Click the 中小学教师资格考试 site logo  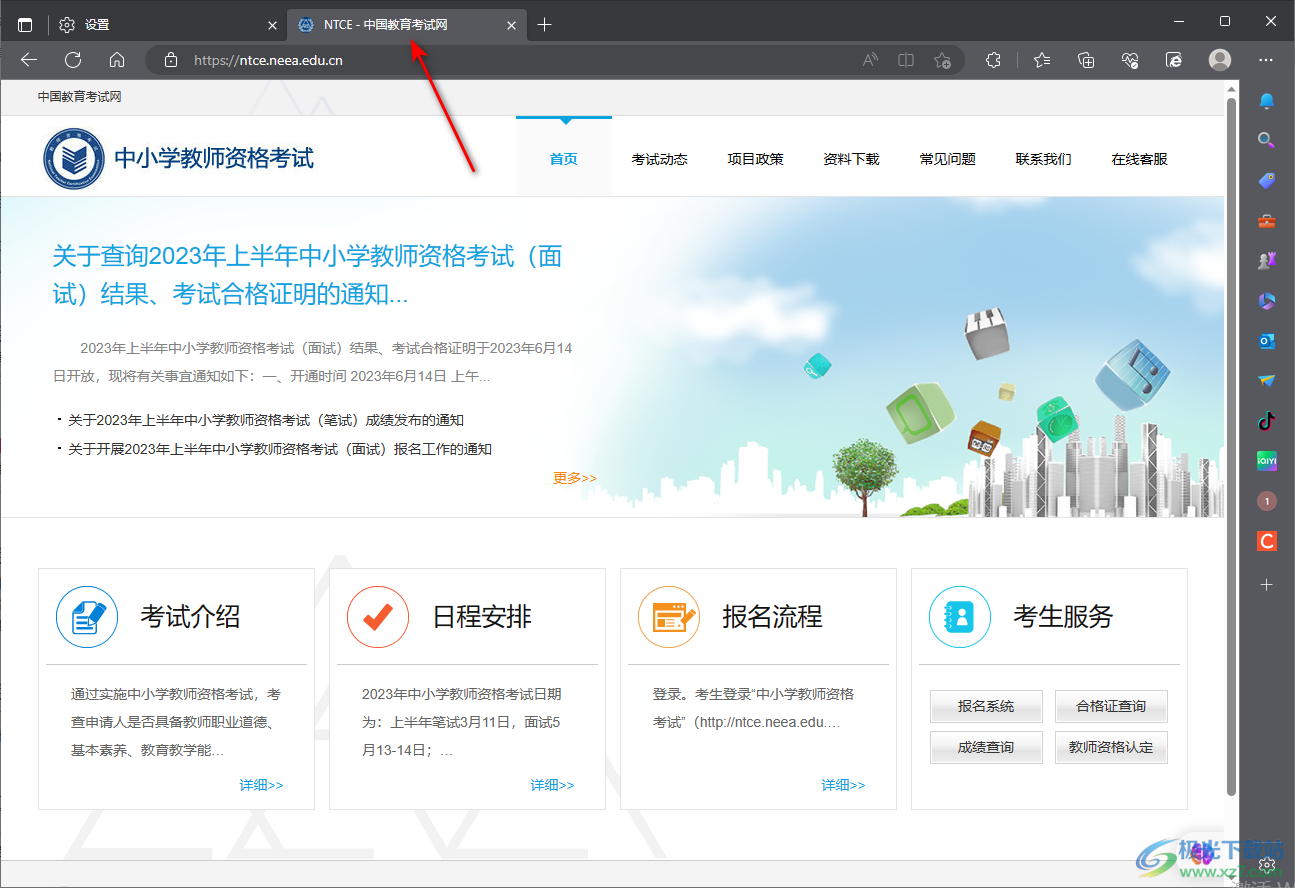click(178, 158)
